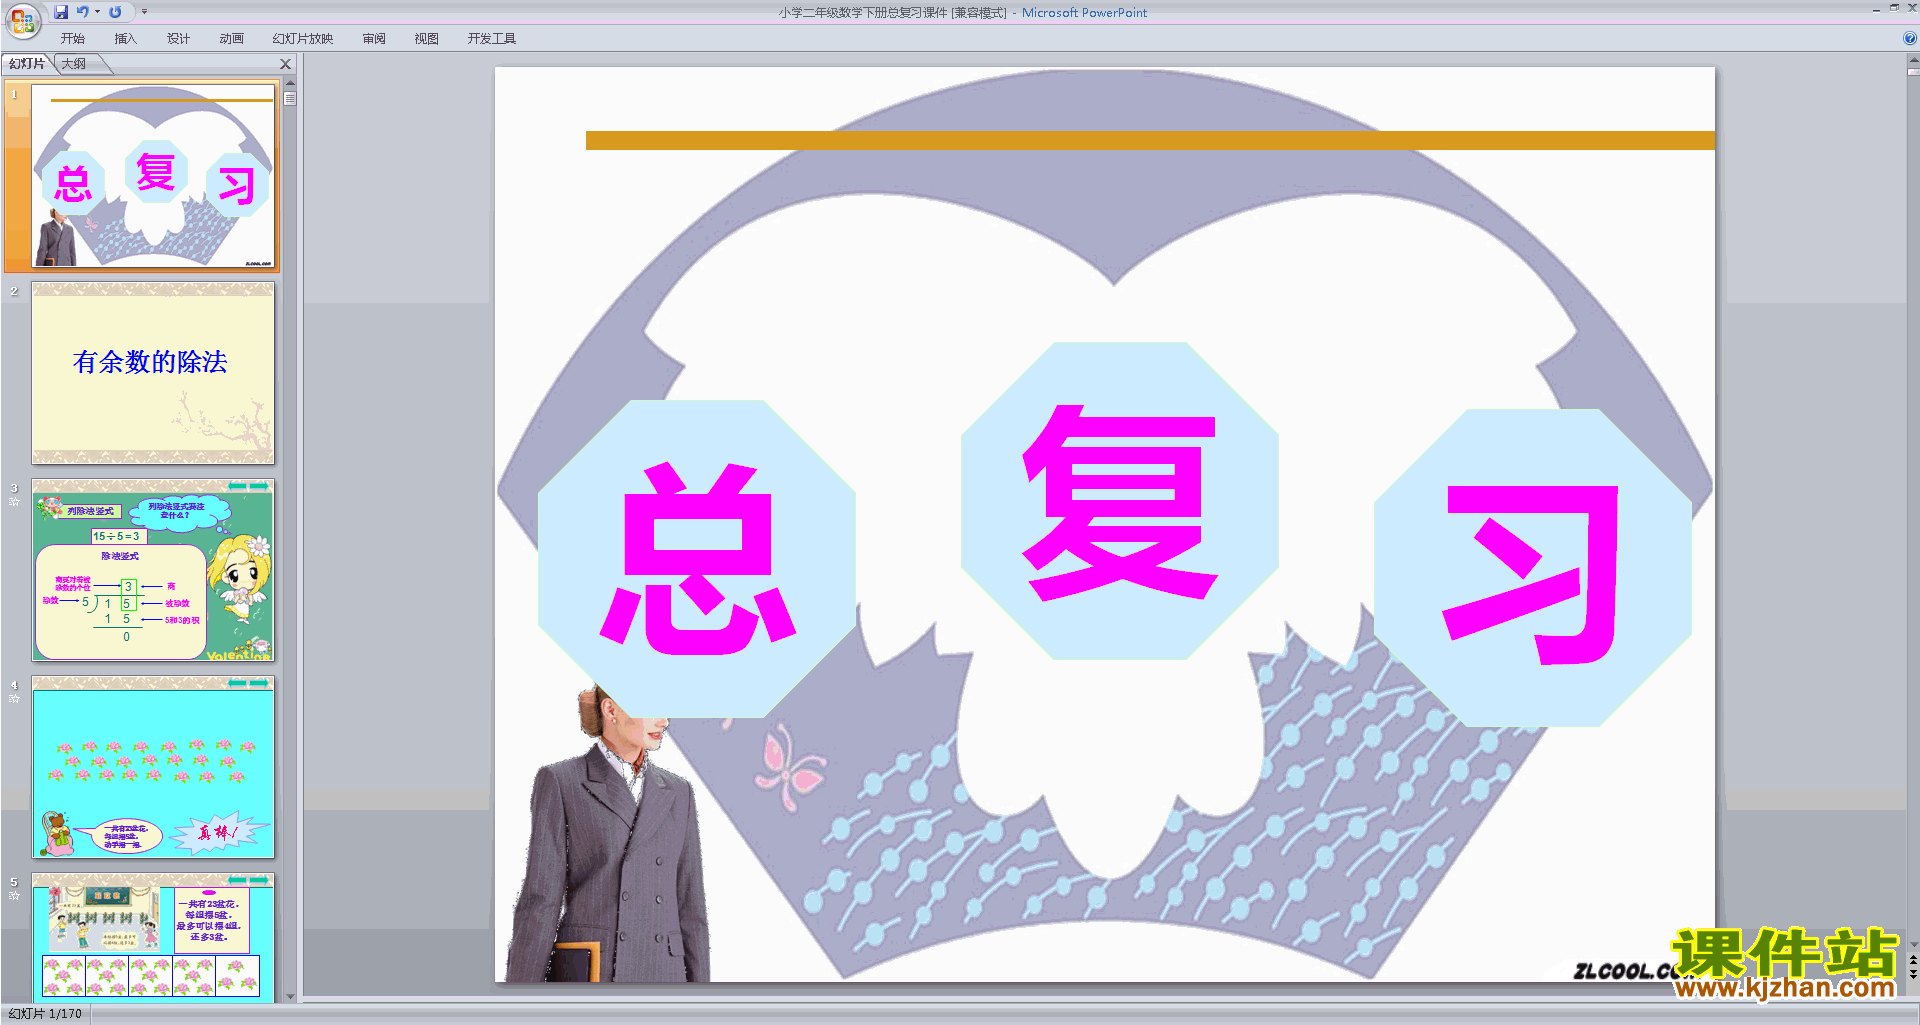The image size is (1920, 1025).
Task: Open the 审阅 ribbon tab
Action: click(374, 39)
